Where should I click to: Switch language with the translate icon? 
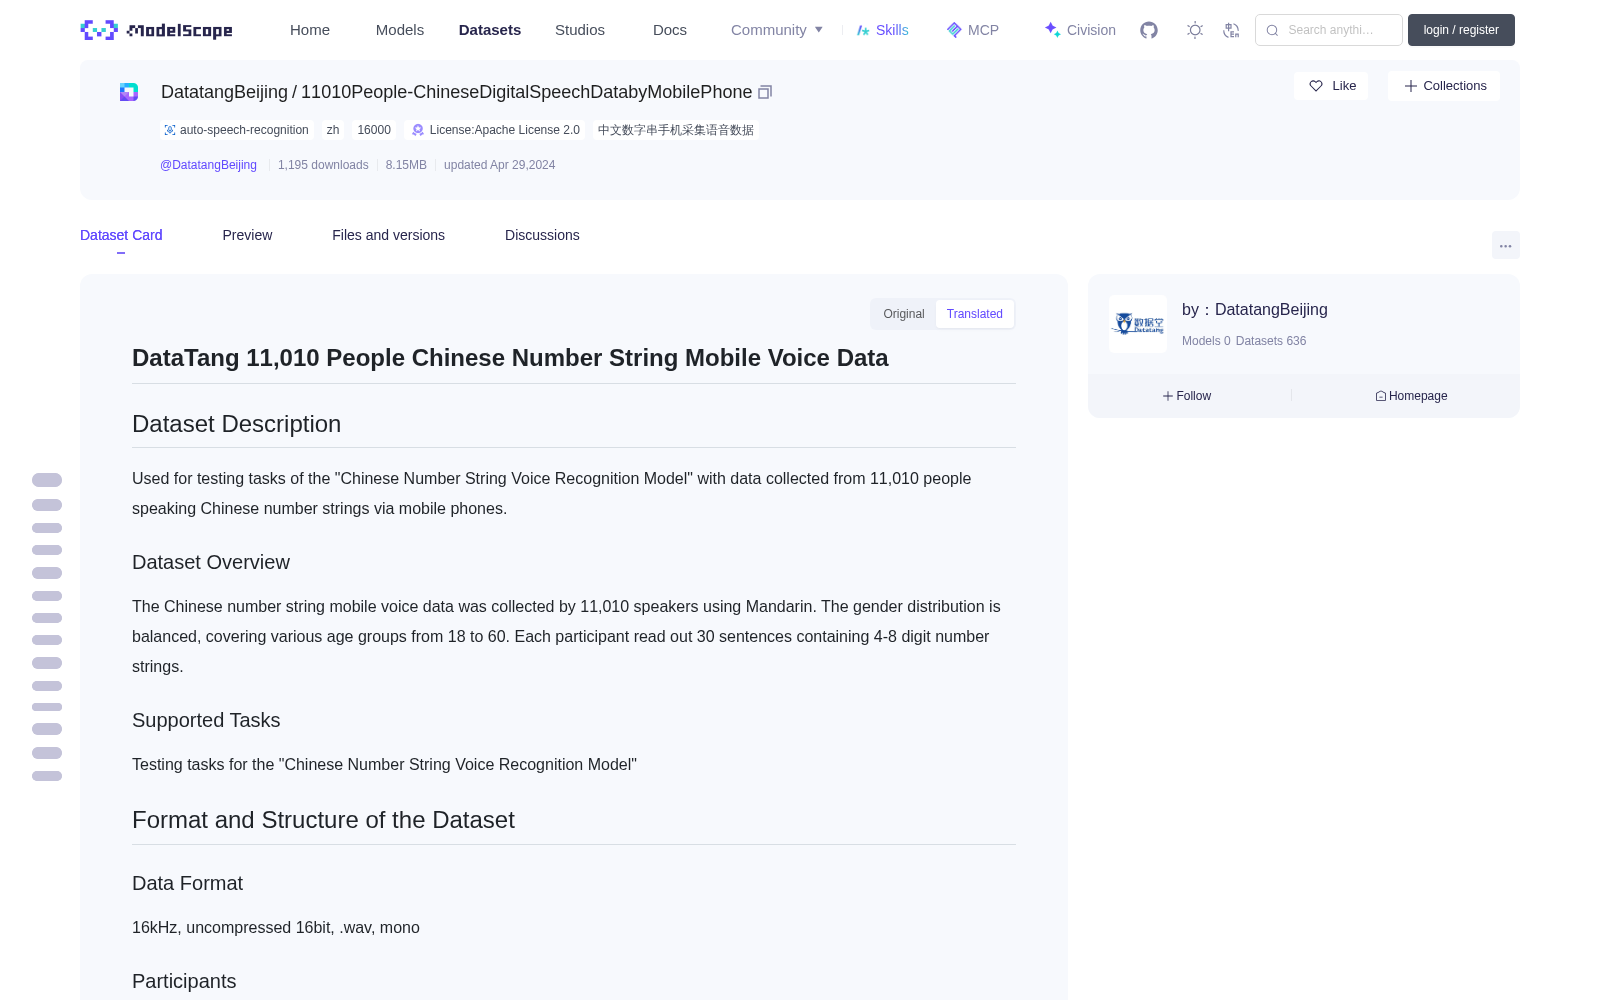point(1231,30)
